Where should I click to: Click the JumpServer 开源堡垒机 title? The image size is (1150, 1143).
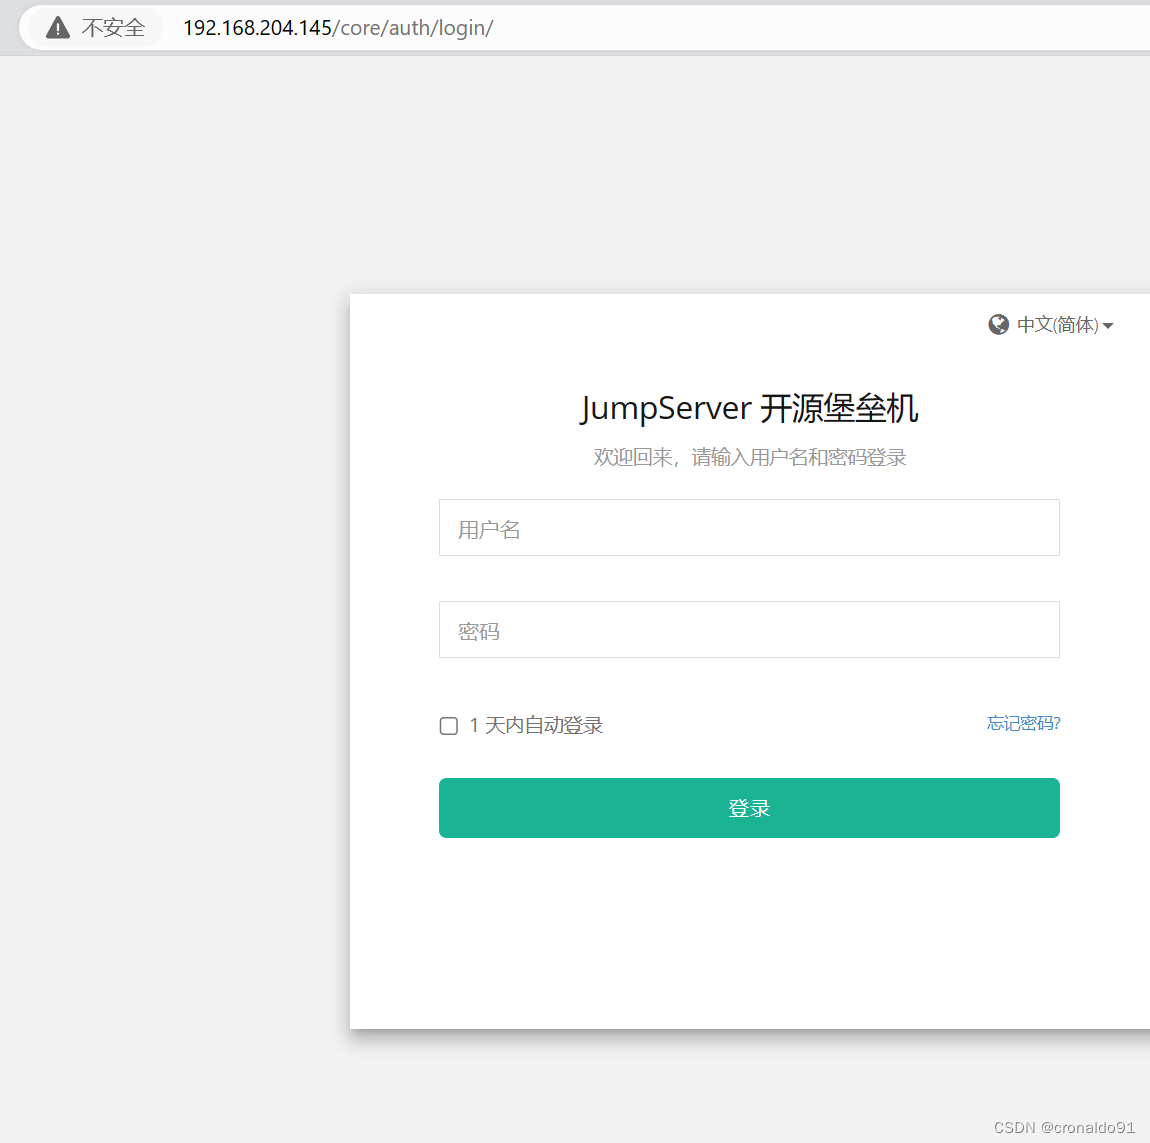click(749, 408)
